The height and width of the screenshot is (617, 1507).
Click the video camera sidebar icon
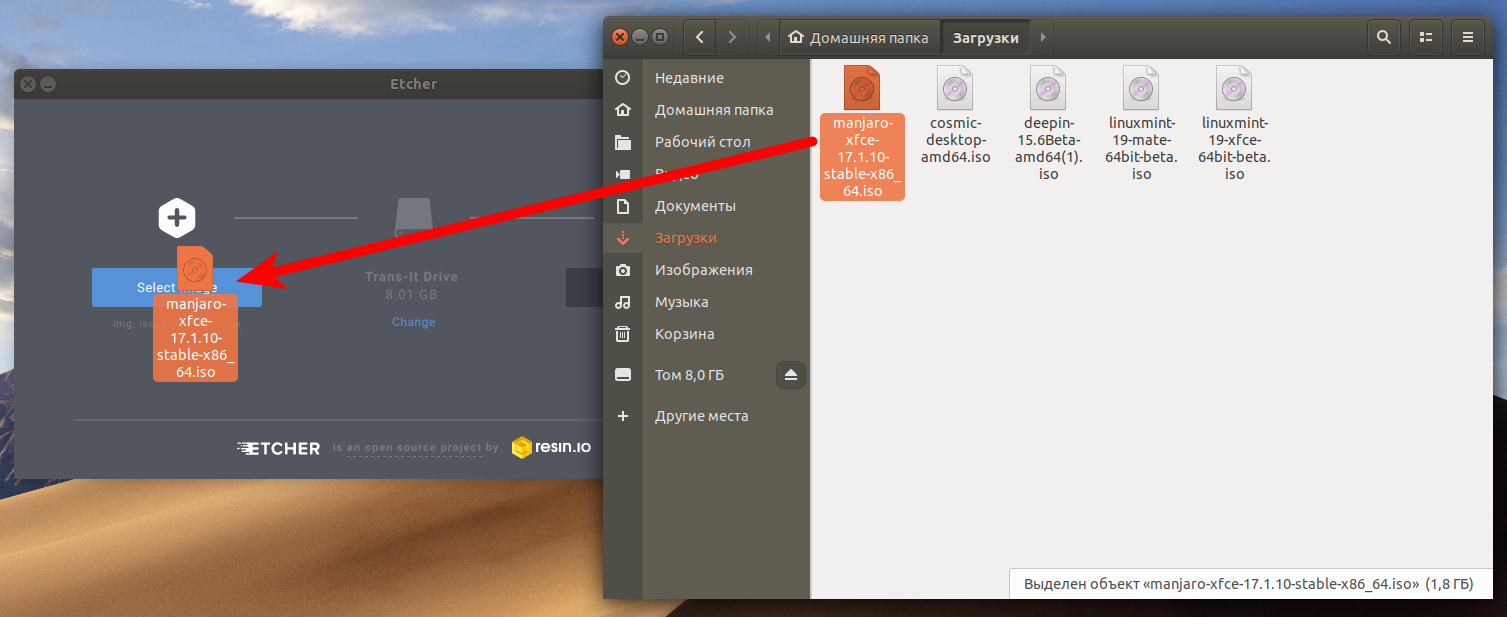click(x=623, y=174)
